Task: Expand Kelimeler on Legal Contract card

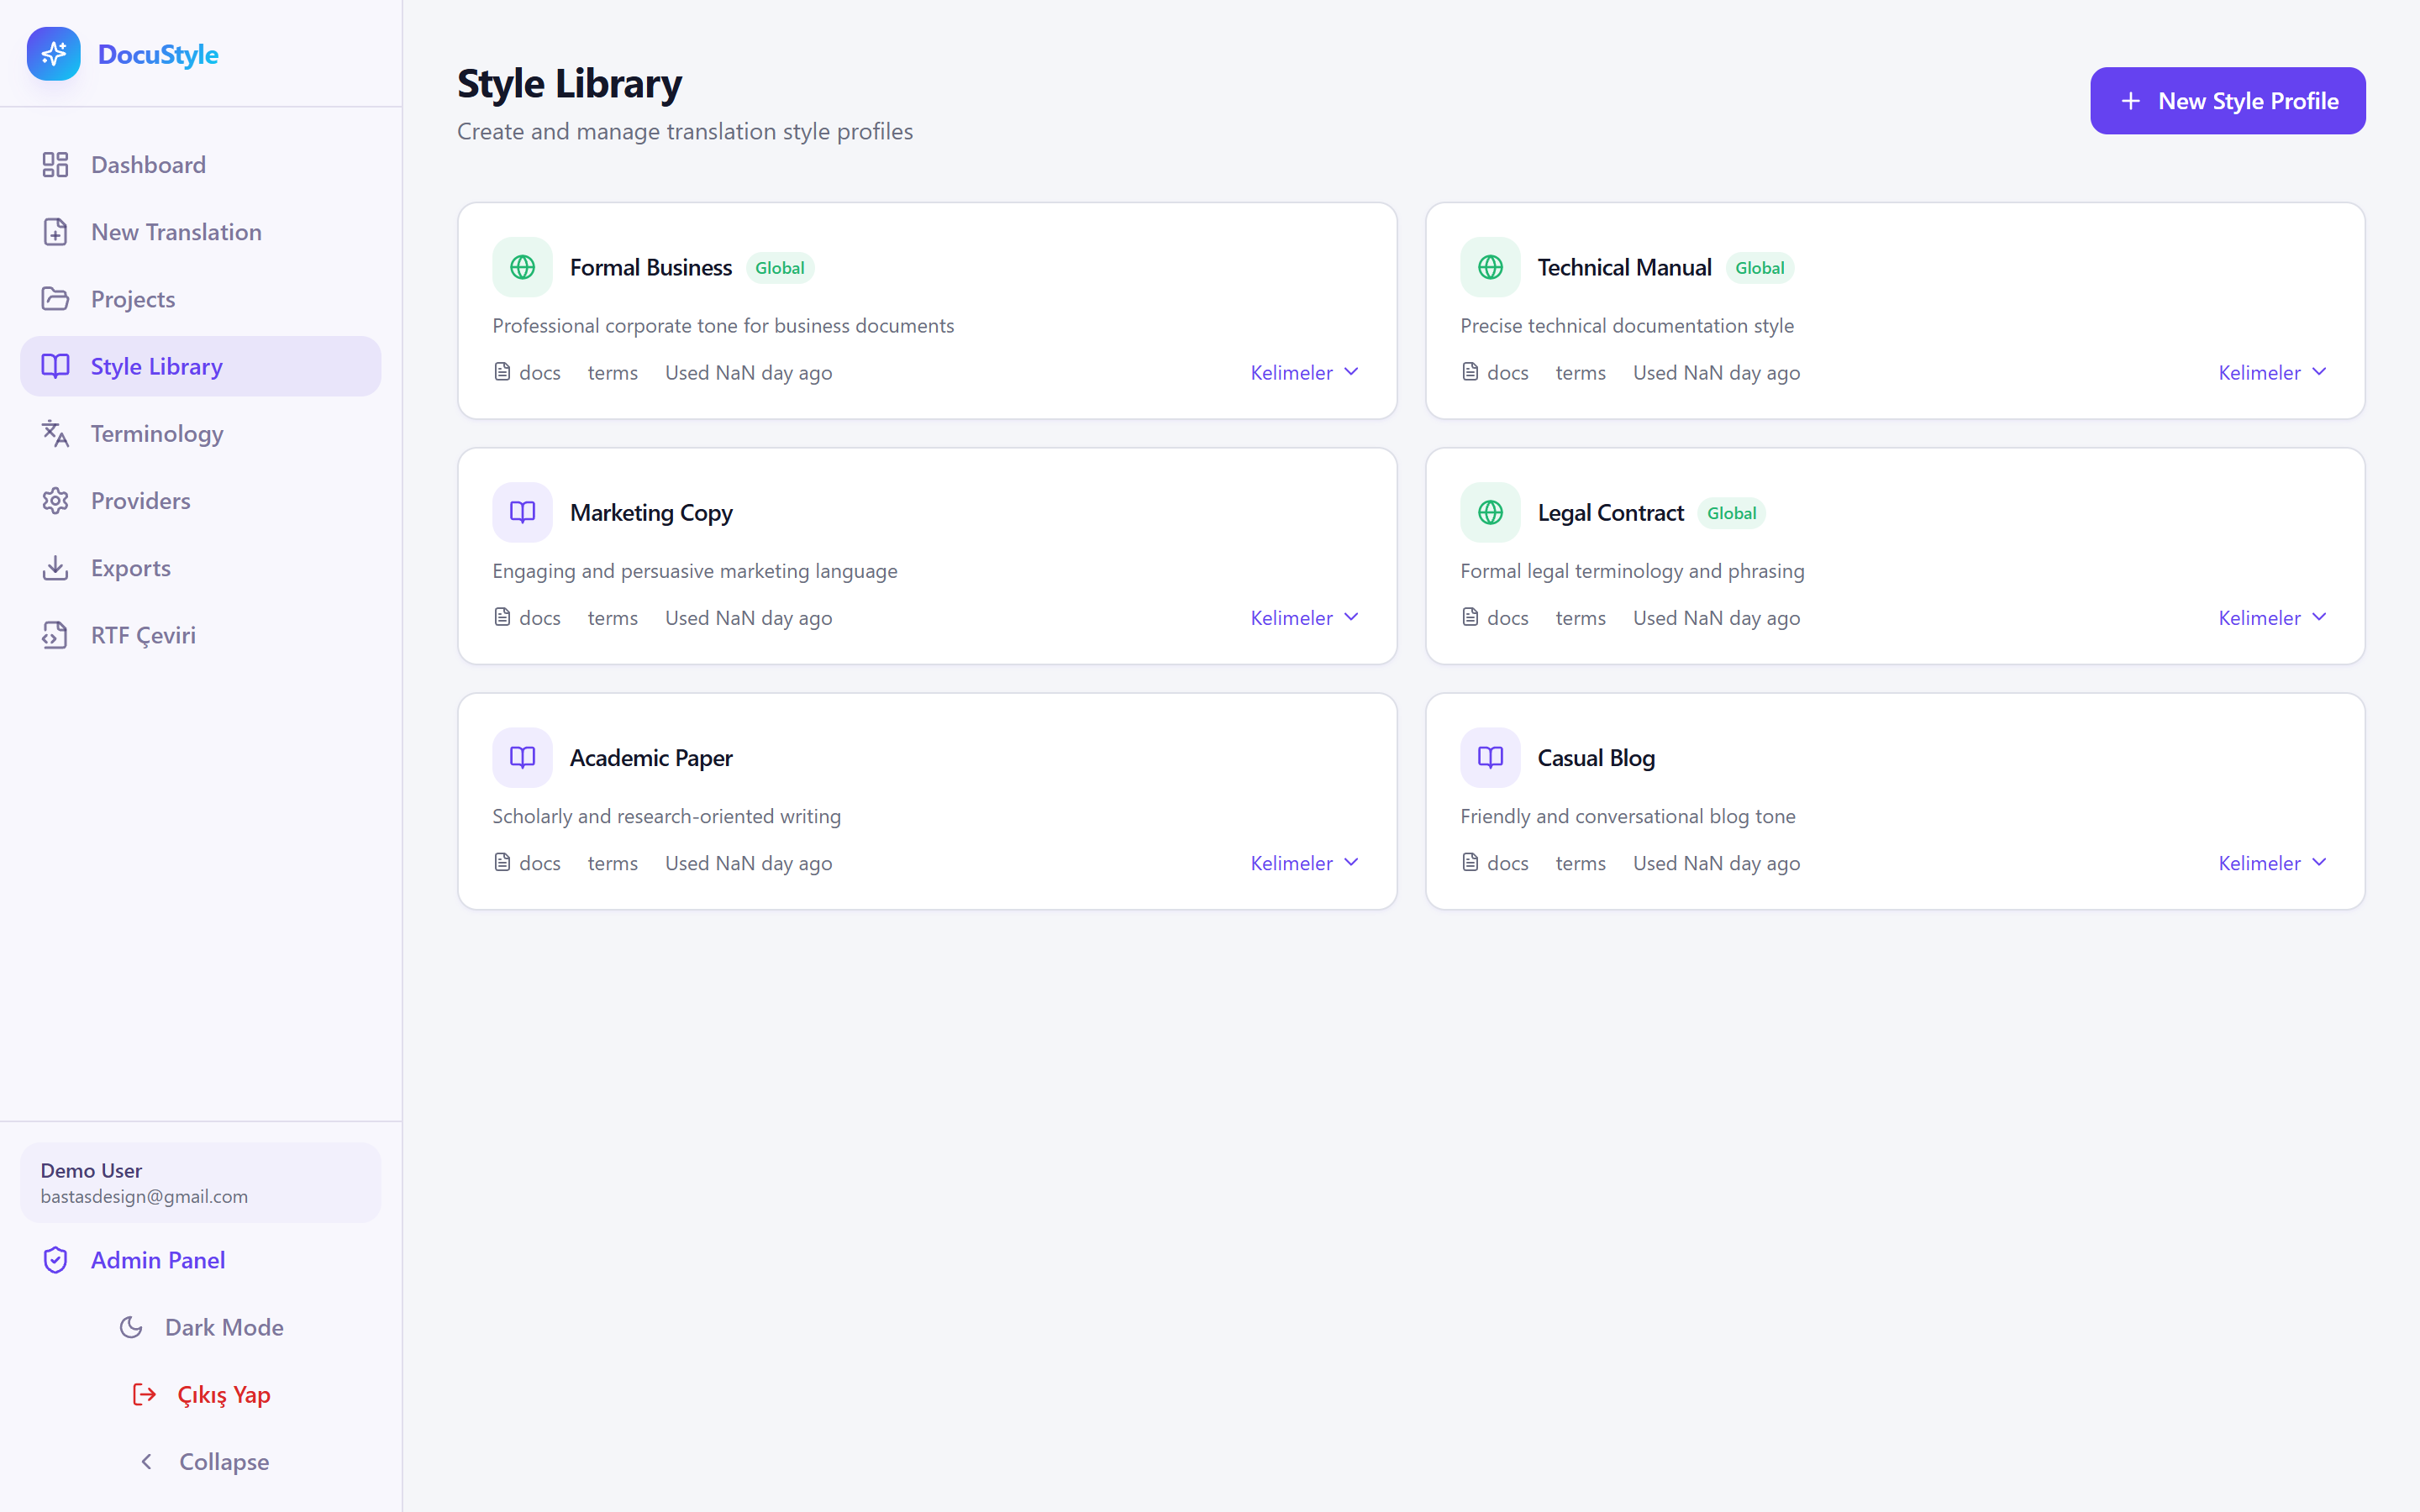Action: (x=2272, y=617)
